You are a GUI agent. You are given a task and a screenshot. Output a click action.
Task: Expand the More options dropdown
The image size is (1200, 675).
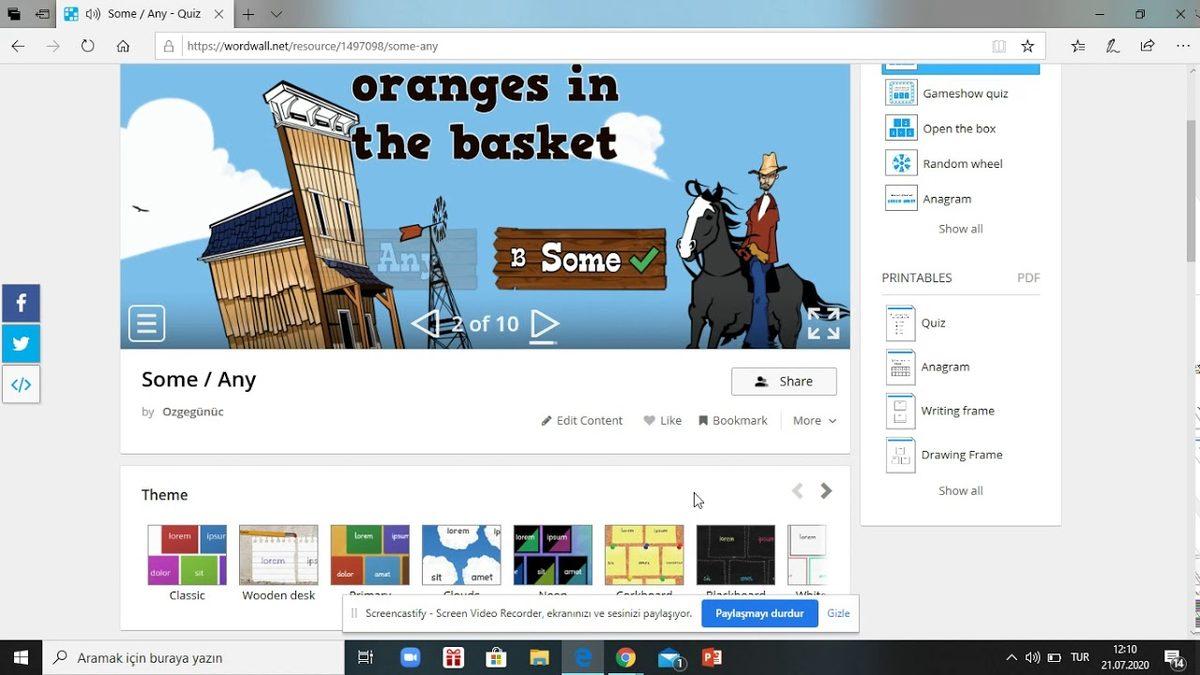click(814, 420)
